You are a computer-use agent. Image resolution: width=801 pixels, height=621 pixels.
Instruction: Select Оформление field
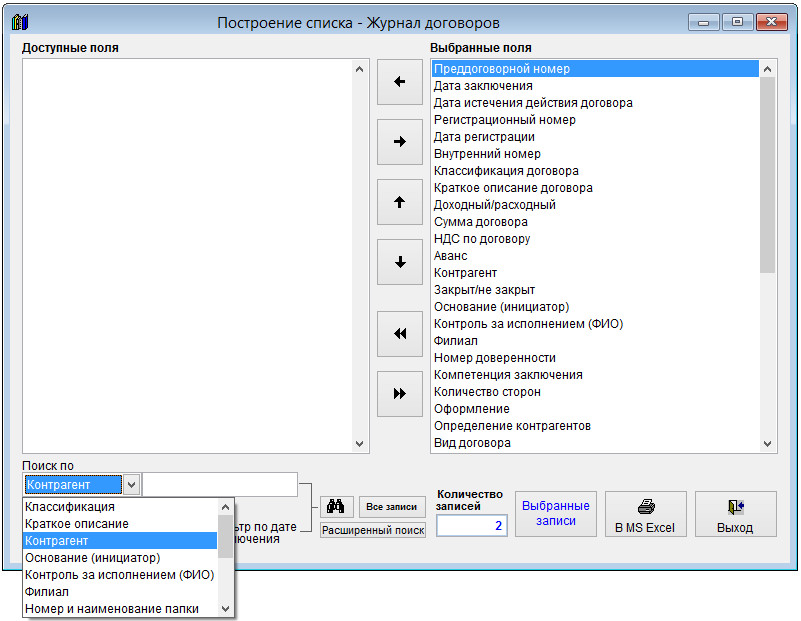(x=595, y=409)
